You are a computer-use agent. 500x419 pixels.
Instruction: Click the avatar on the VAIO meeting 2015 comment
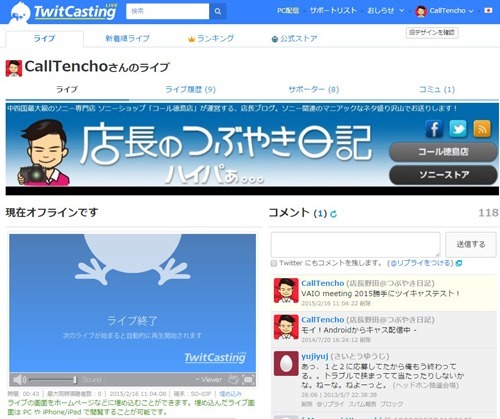[286, 291]
